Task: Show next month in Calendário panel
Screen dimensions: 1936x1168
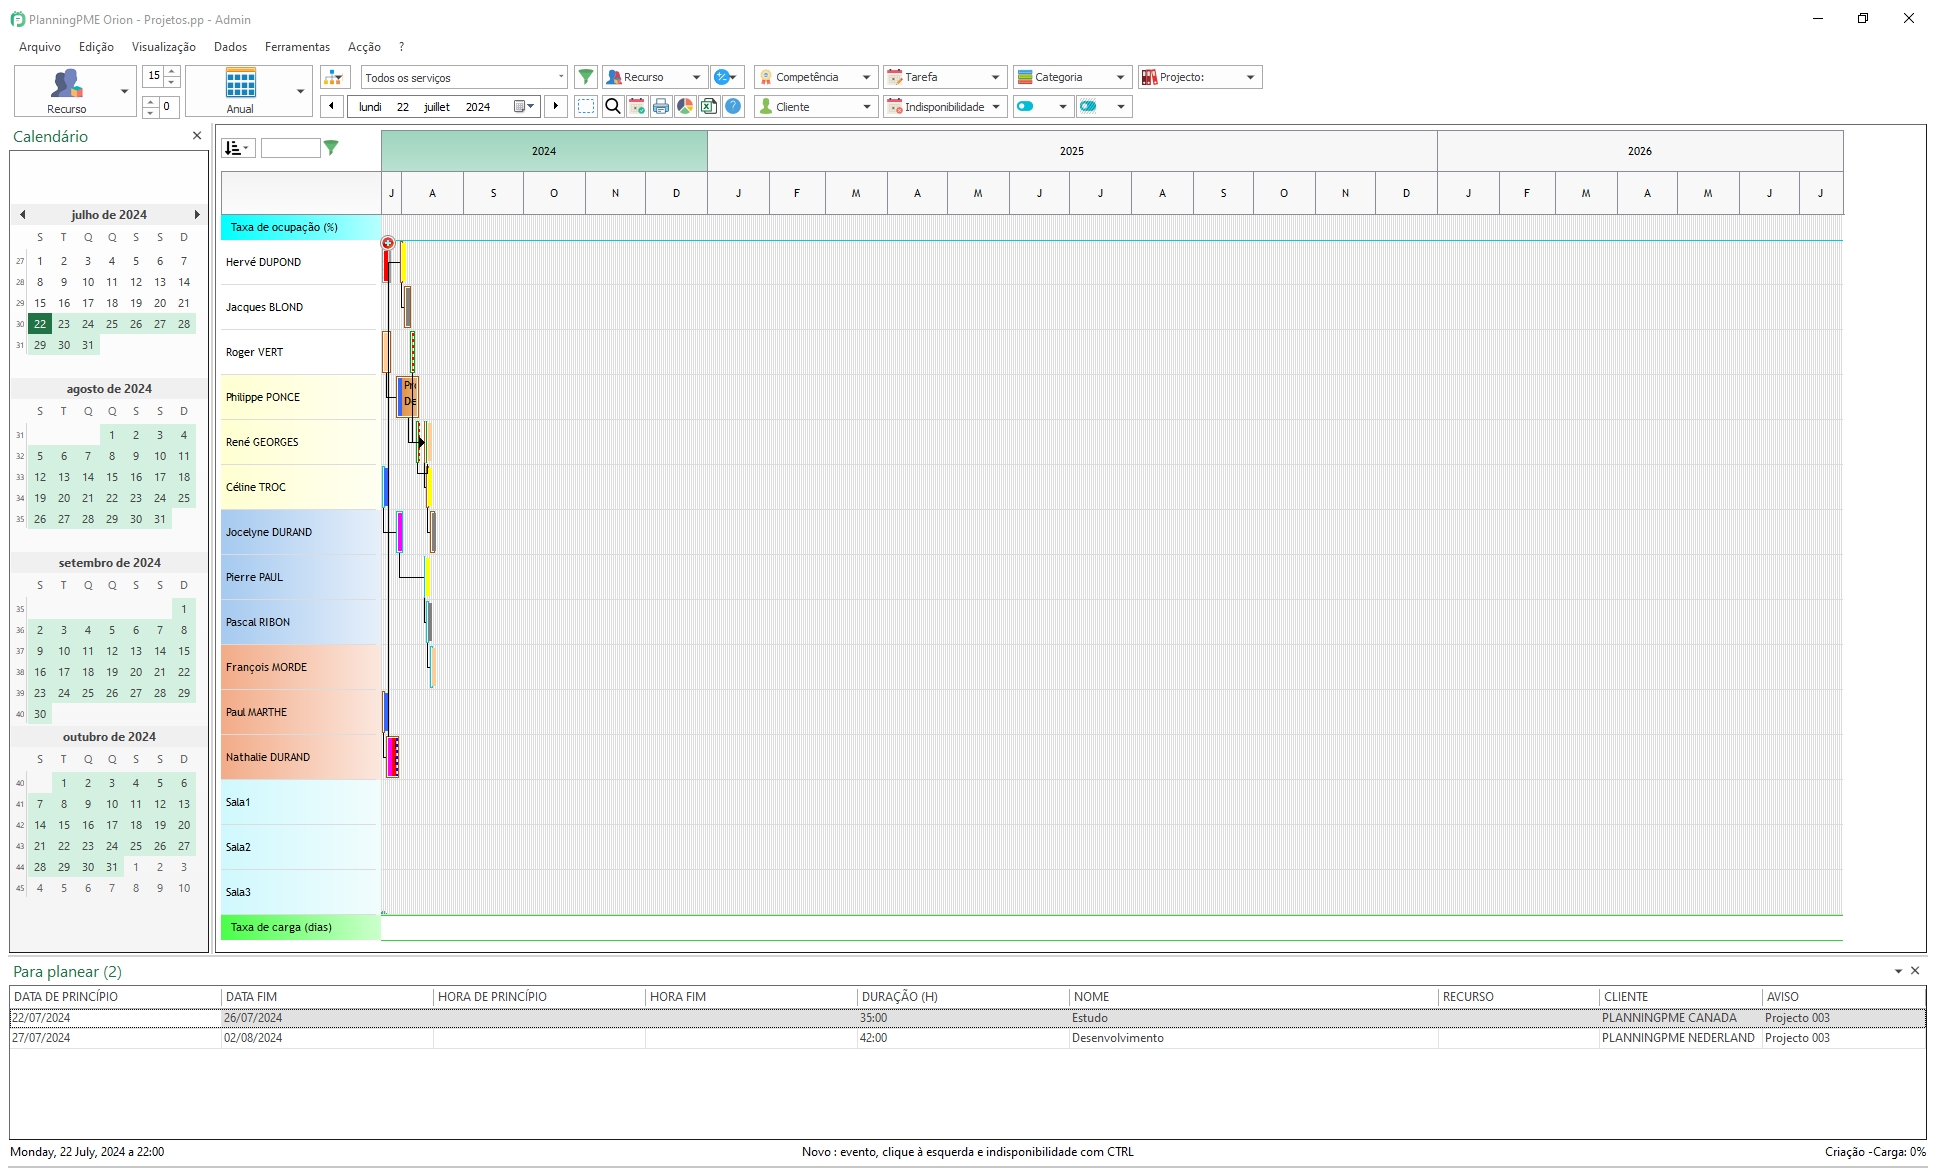Action: (x=197, y=215)
